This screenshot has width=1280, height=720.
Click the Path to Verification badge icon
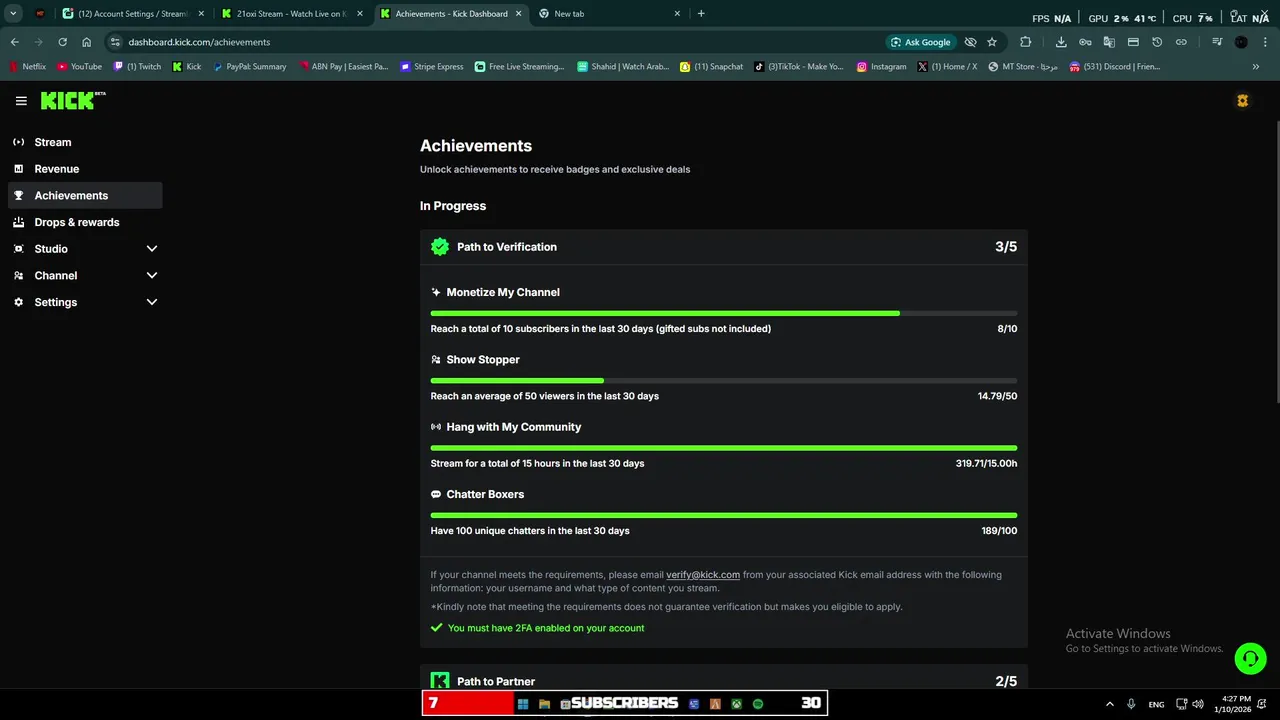(440, 247)
